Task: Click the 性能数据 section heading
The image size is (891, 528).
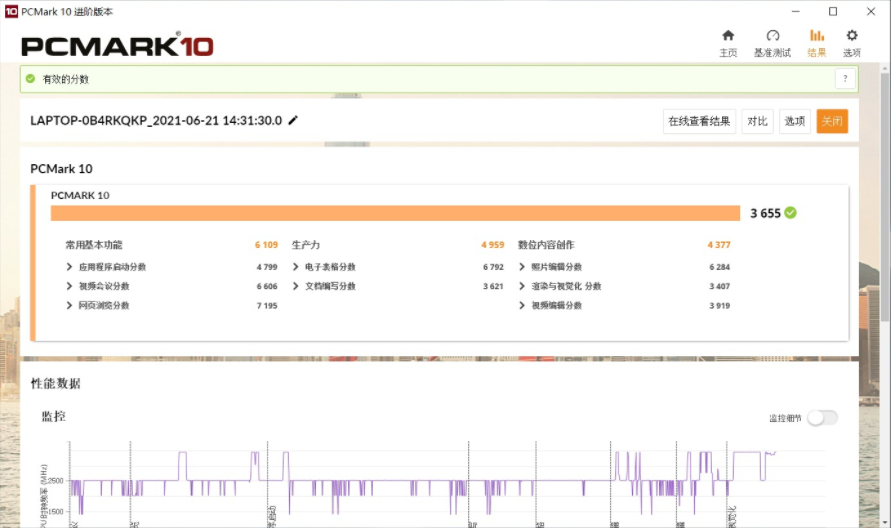Action: coord(56,384)
